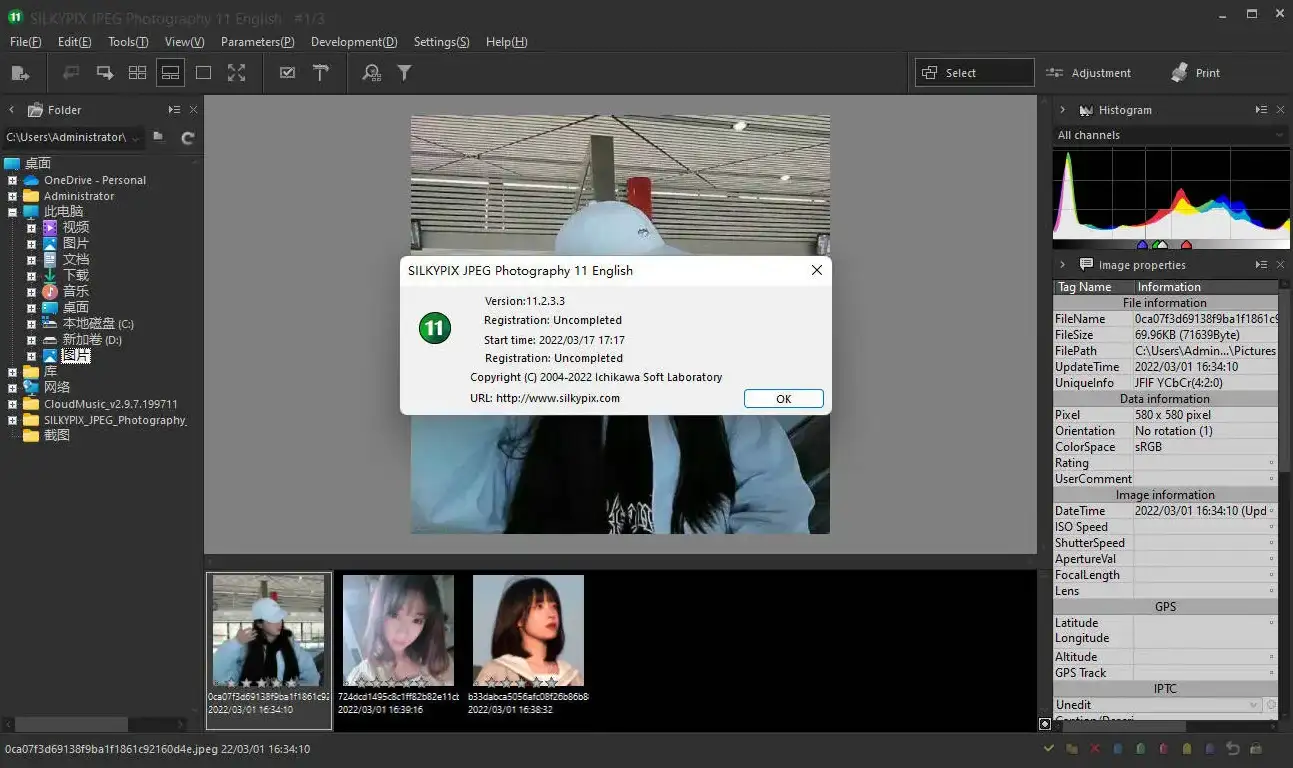The height and width of the screenshot is (768, 1293).
Task: Select the rotate counterclockwise icon on status bar
Action: (1232, 748)
